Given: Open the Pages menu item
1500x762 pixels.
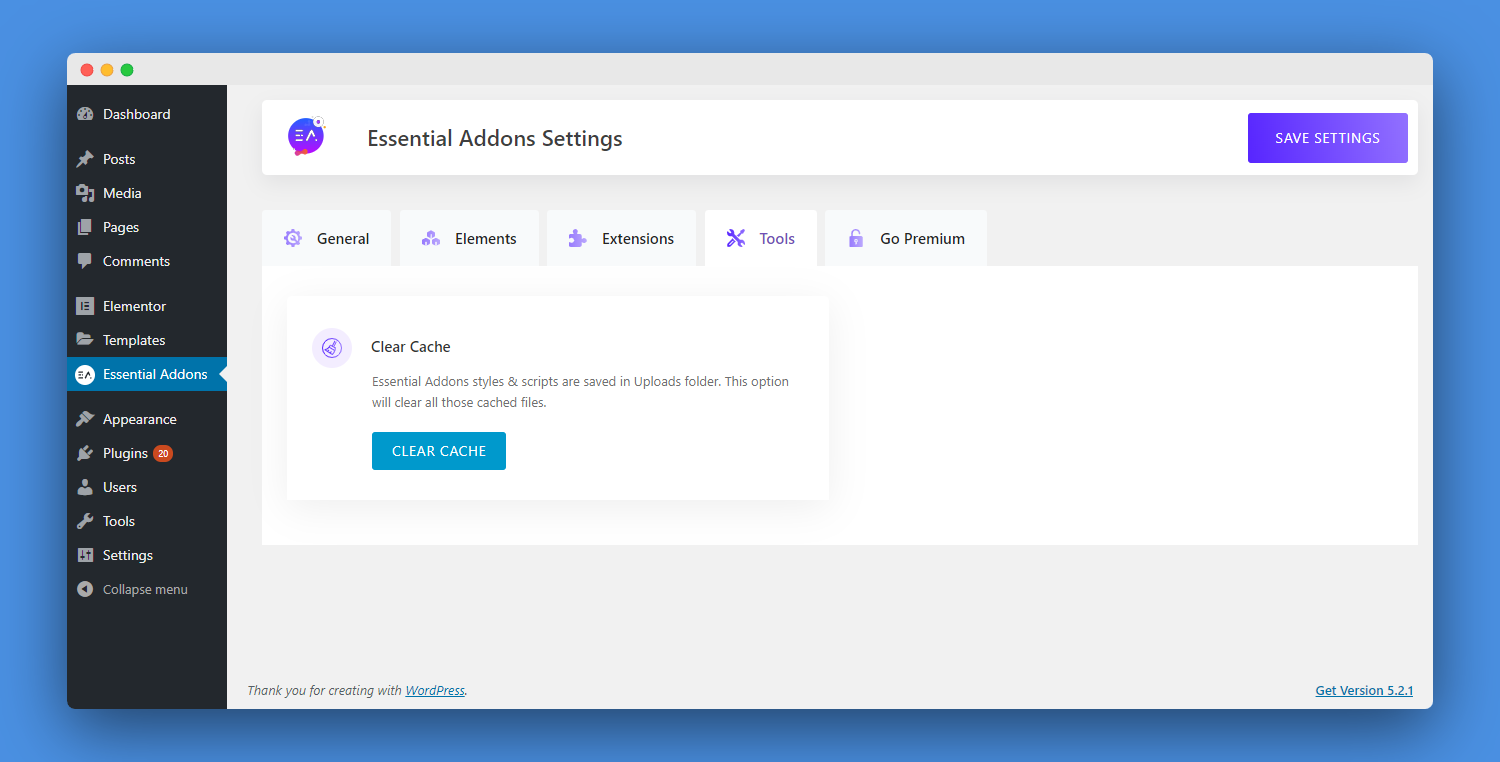Looking at the screenshot, I should pyautogui.click(x=147, y=227).
